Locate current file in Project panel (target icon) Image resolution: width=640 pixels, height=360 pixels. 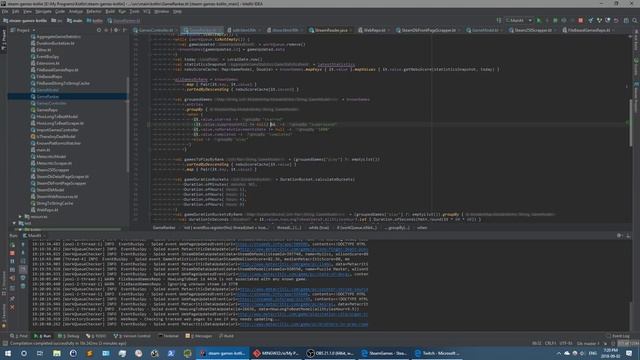[99, 30]
